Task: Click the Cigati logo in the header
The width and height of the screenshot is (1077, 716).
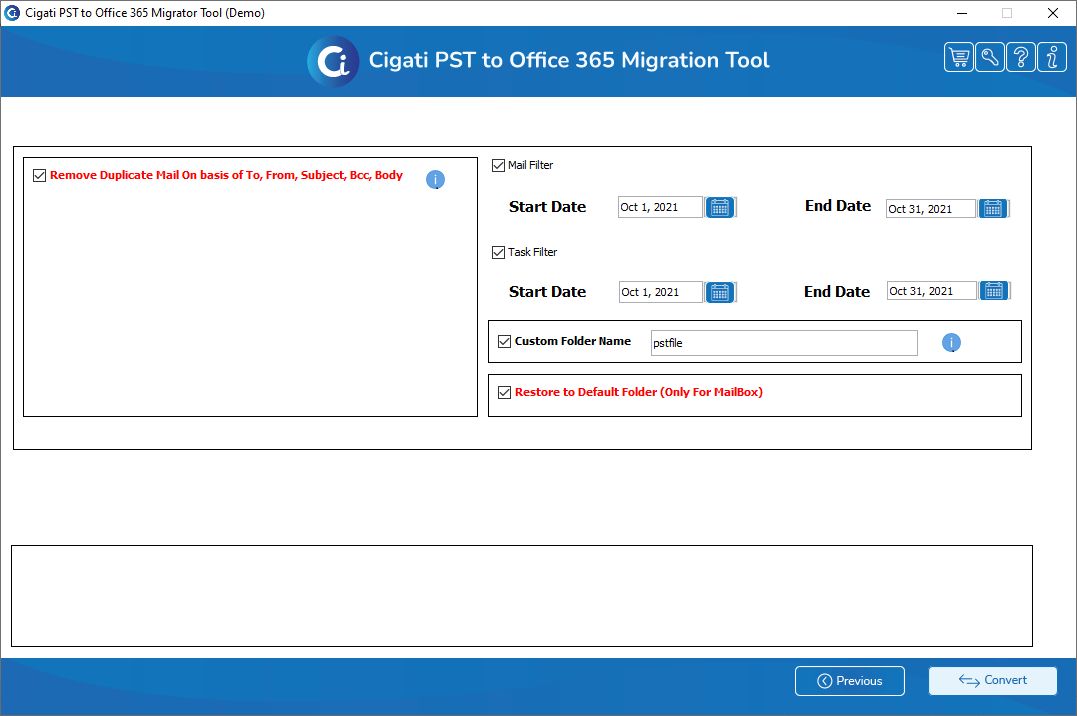Action: pyautogui.click(x=333, y=61)
